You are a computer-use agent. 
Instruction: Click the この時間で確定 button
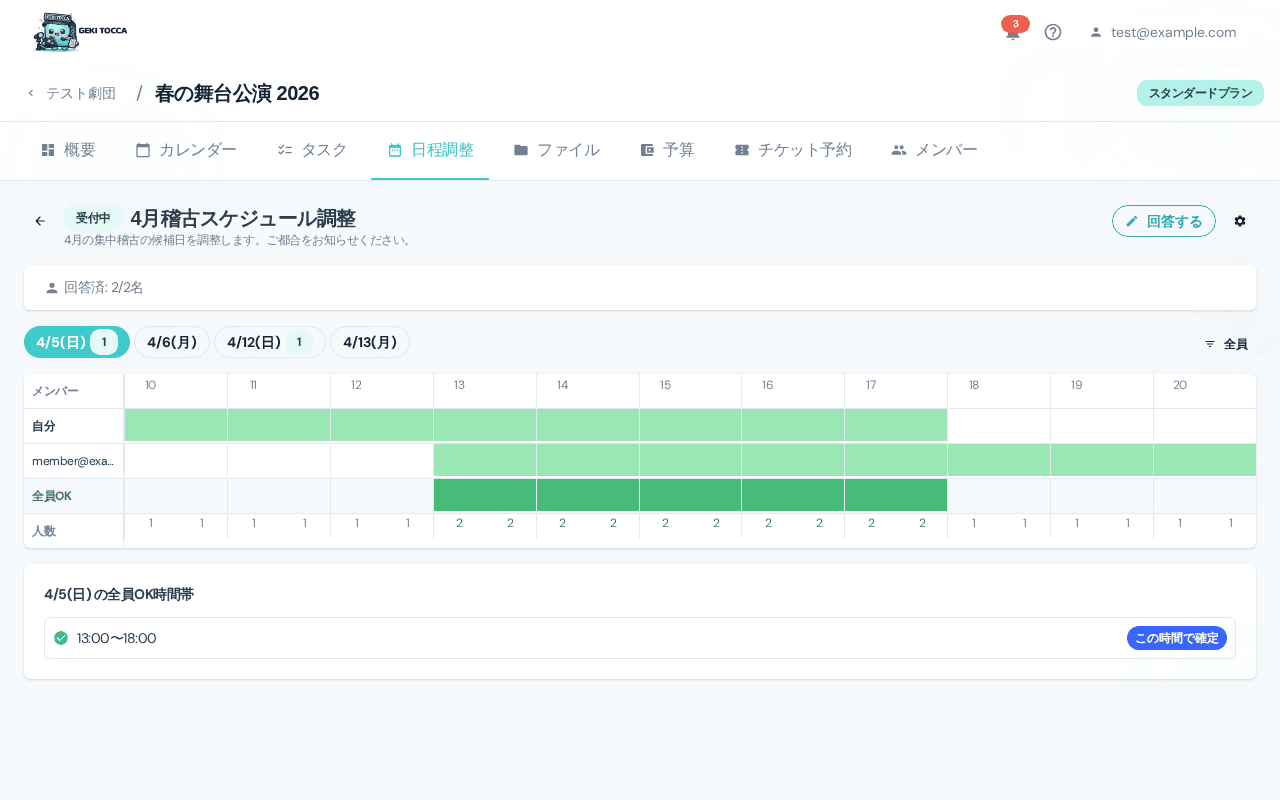(x=1176, y=638)
